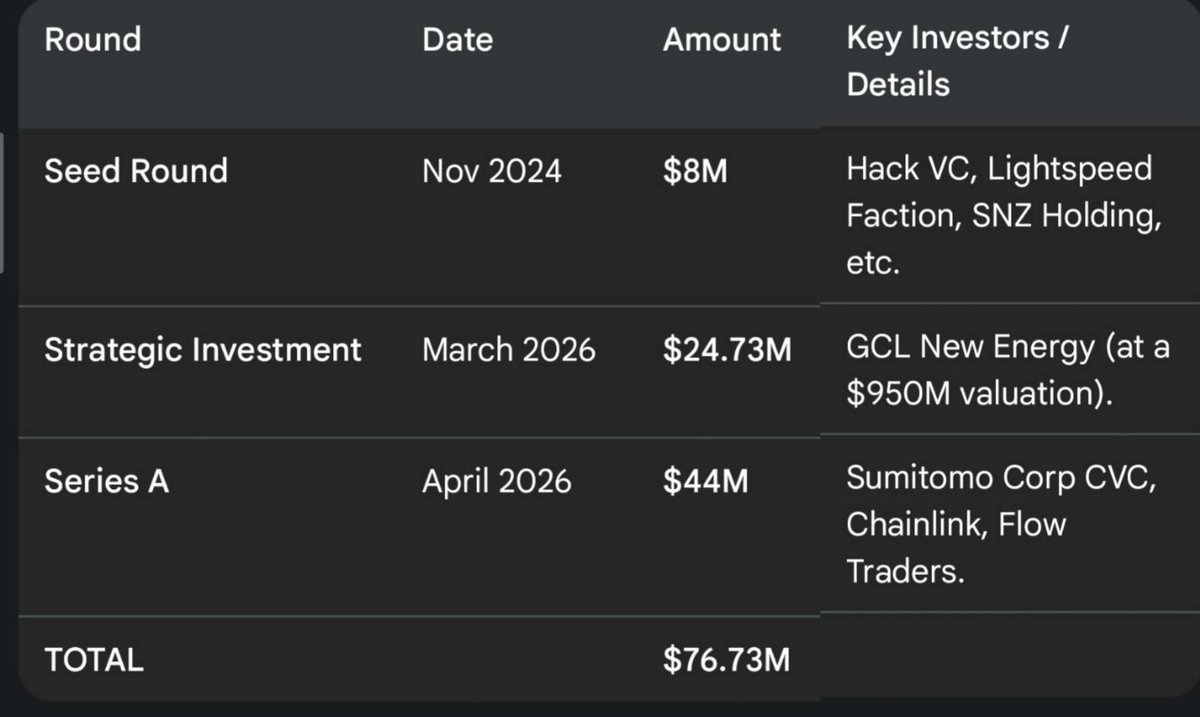Click the $24.73M amount cell
Image resolution: width=1200 pixels, height=717 pixels.
tap(727, 350)
